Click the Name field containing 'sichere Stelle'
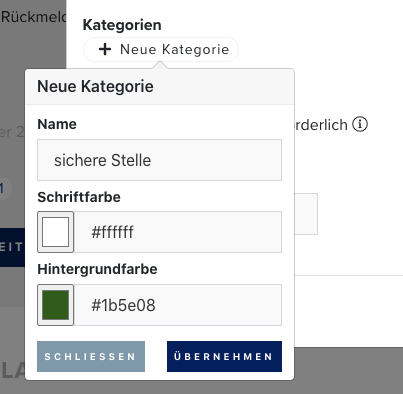 (x=159, y=160)
